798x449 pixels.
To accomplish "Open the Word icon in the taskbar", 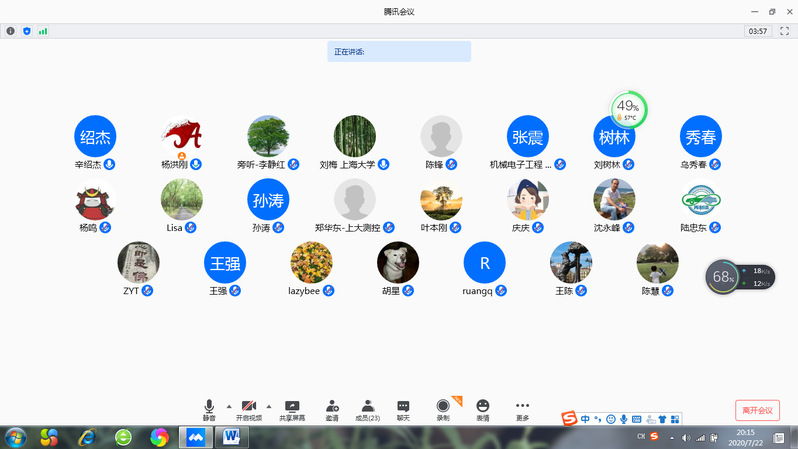I will click(232, 437).
